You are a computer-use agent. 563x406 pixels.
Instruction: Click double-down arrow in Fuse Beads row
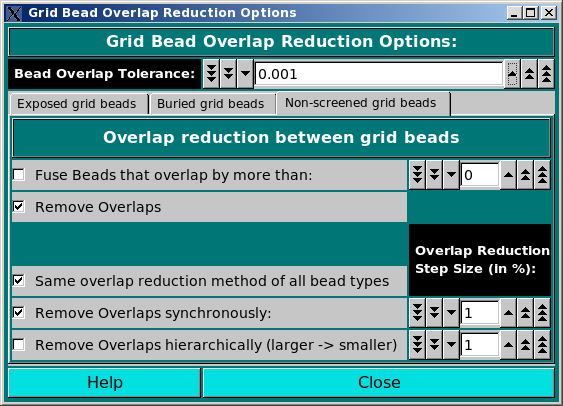(434, 175)
